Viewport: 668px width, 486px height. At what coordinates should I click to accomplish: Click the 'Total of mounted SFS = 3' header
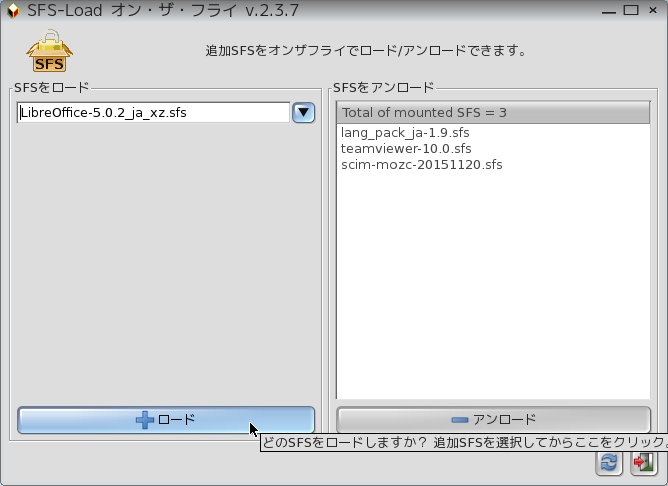pos(493,112)
